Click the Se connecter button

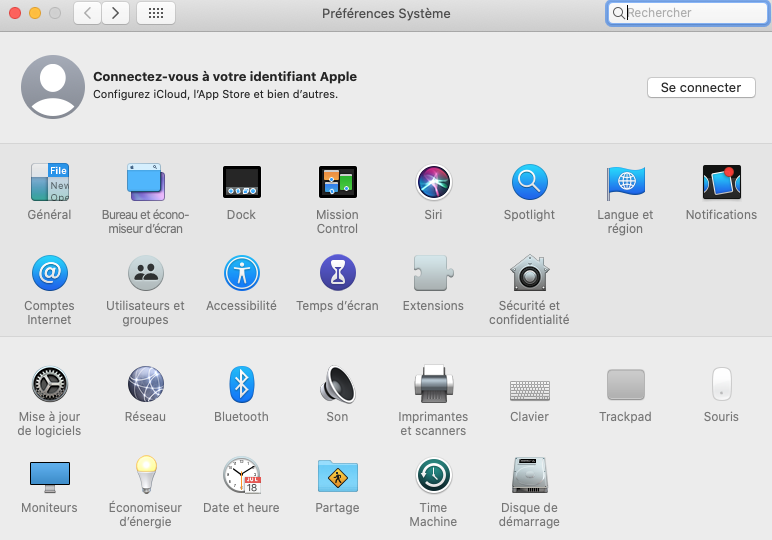point(701,88)
